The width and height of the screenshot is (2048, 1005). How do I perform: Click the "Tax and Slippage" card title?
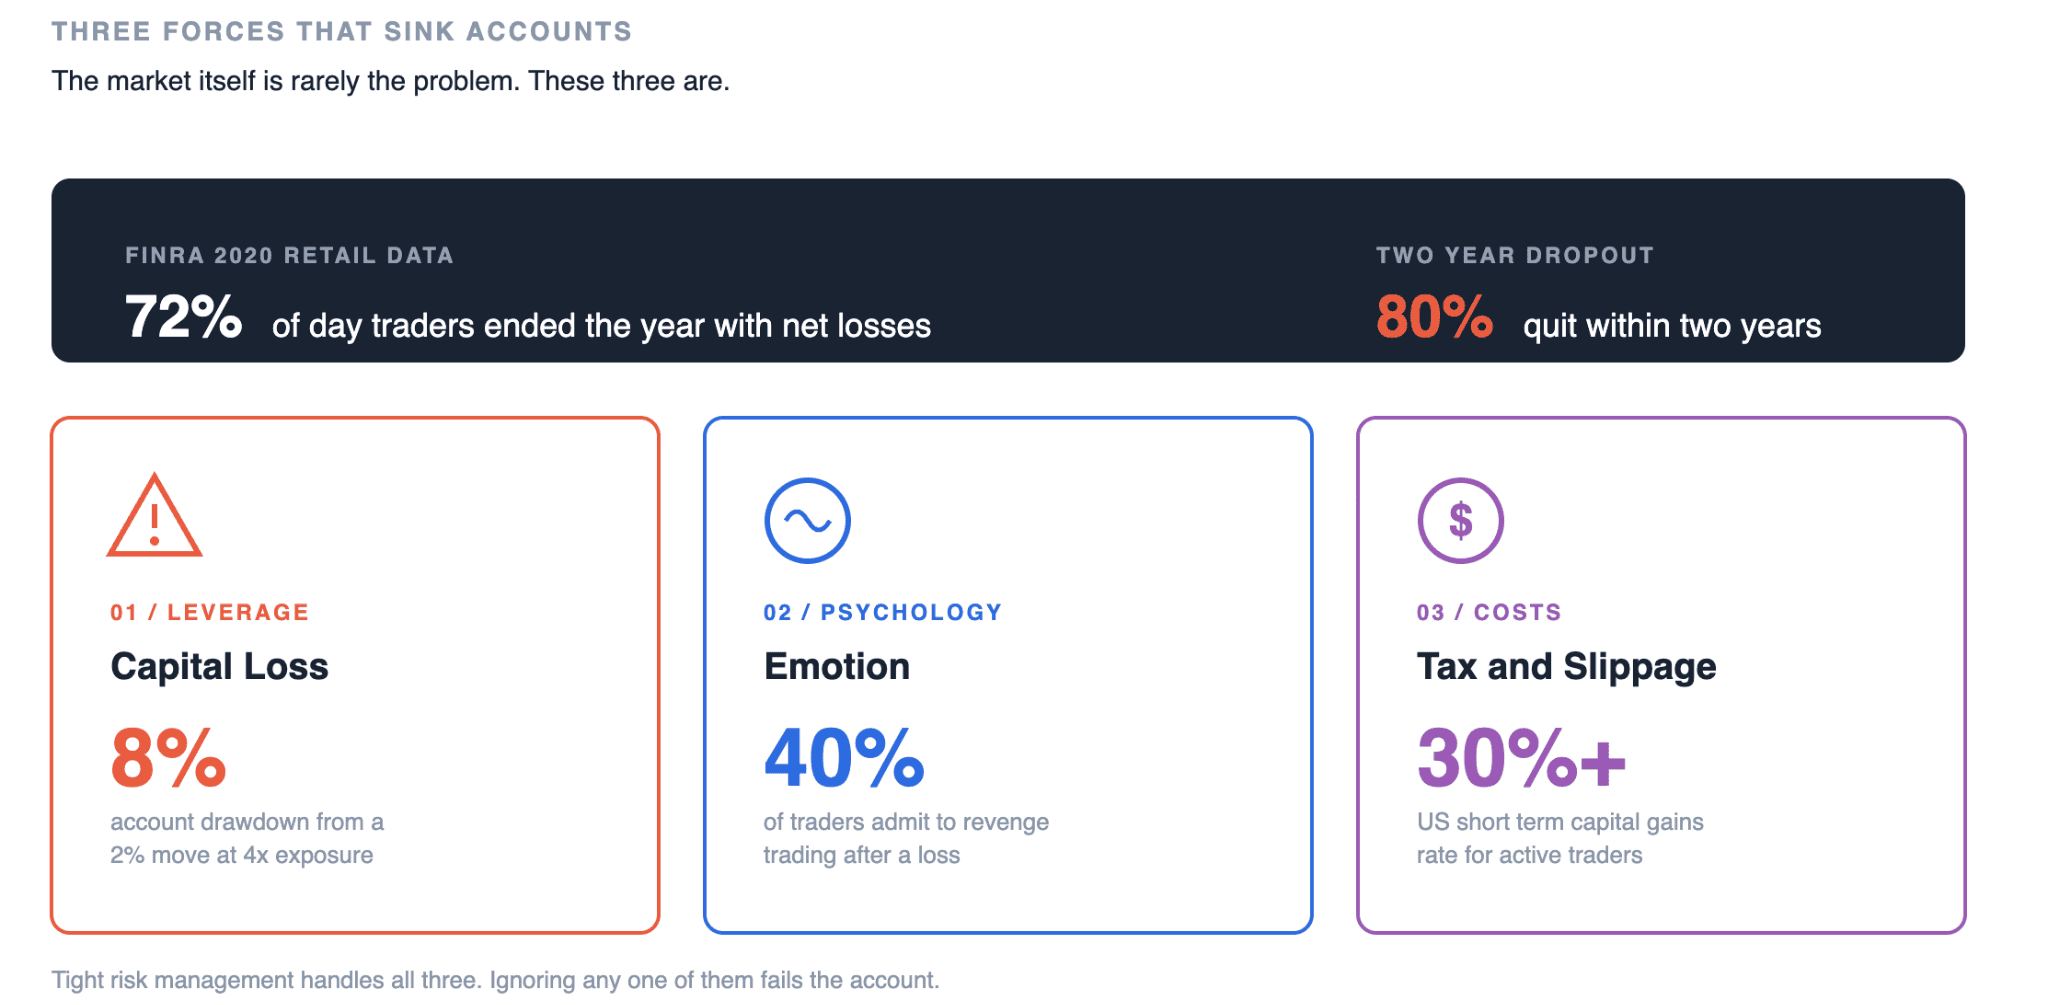coord(1566,667)
